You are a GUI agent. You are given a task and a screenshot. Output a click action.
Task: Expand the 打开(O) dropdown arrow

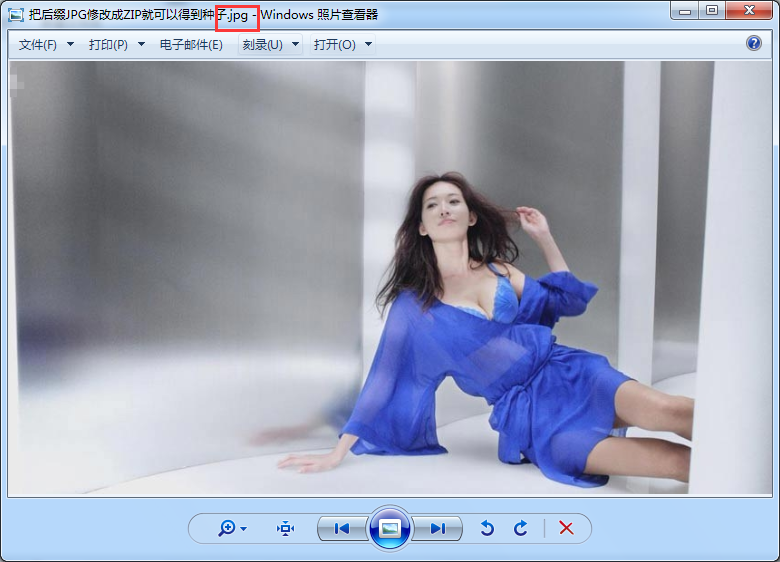click(x=368, y=45)
